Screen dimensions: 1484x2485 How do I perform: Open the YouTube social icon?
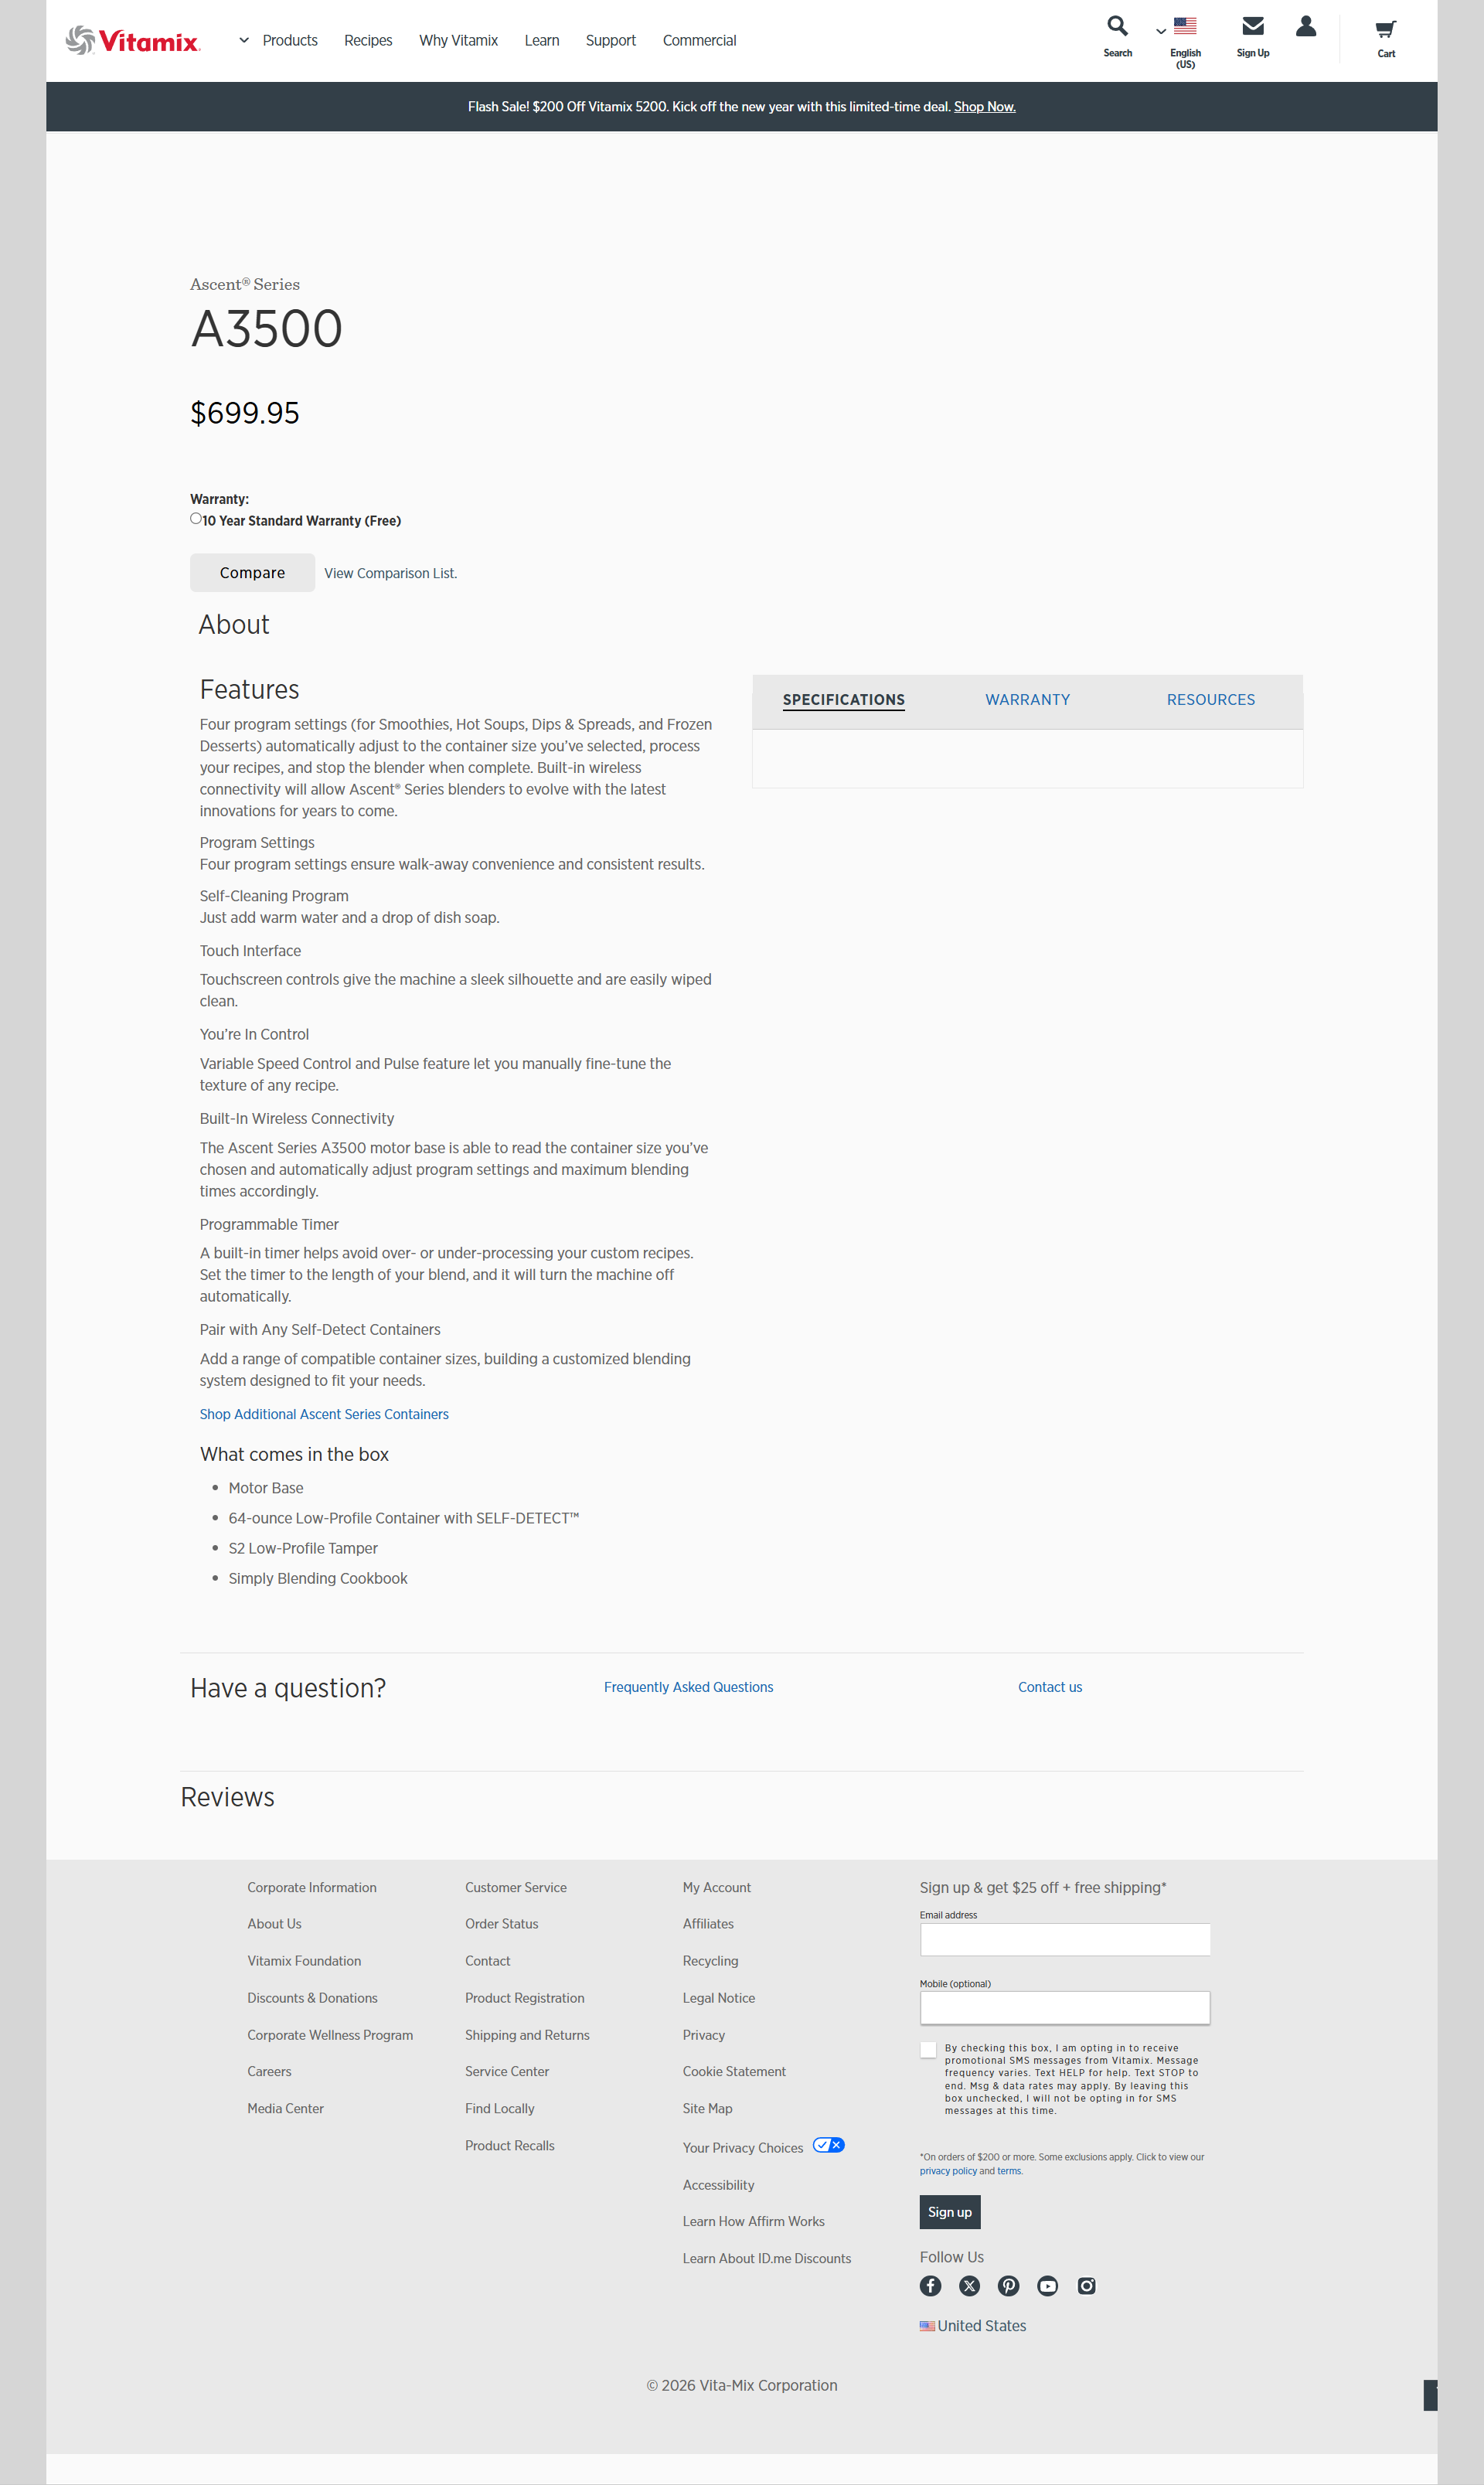1047,2286
